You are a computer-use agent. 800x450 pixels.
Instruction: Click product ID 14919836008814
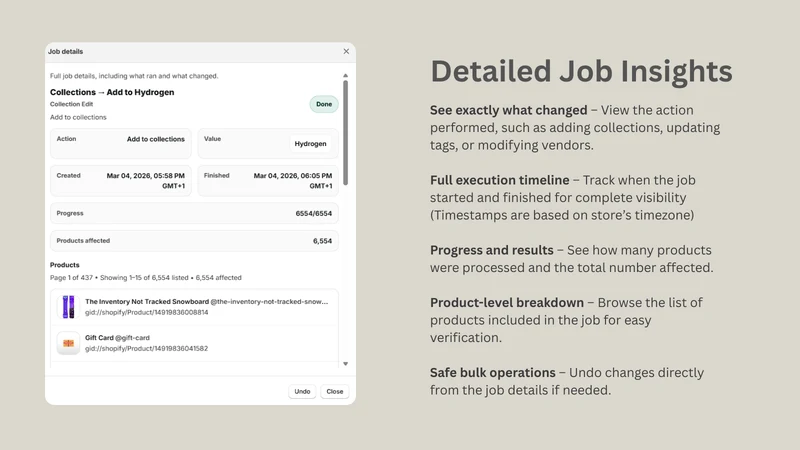(146, 312)
